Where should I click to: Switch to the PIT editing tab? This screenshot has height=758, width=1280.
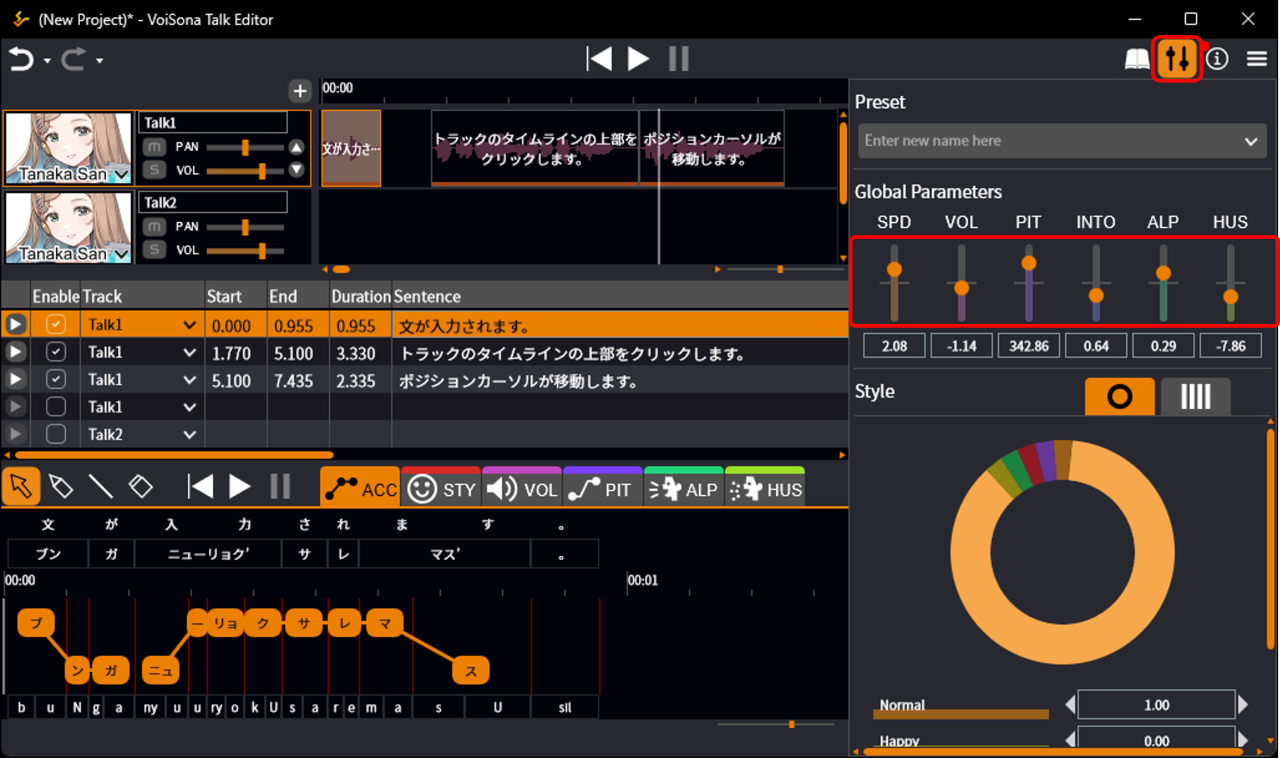click(602, 489)
